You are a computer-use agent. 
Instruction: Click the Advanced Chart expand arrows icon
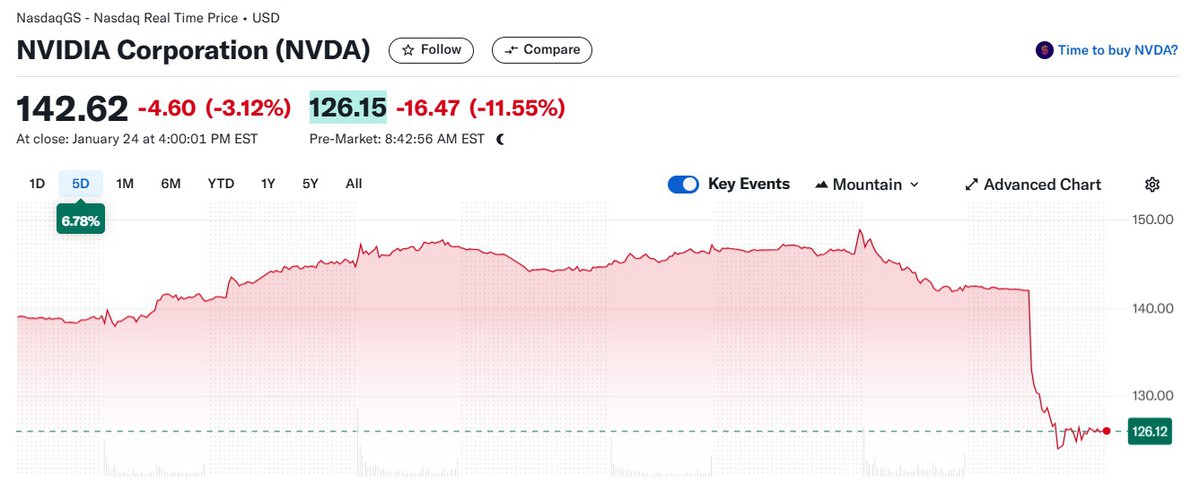click(x=970, y=185)
